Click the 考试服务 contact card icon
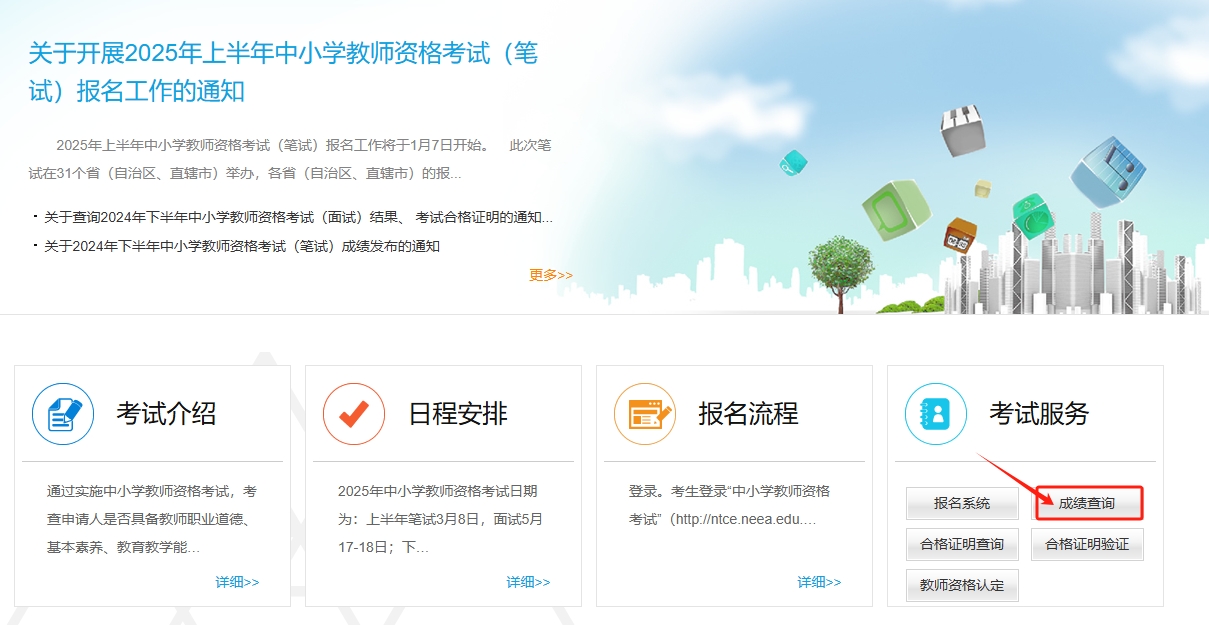Viewport: 1209px width, 625px height. coord(934,413)
